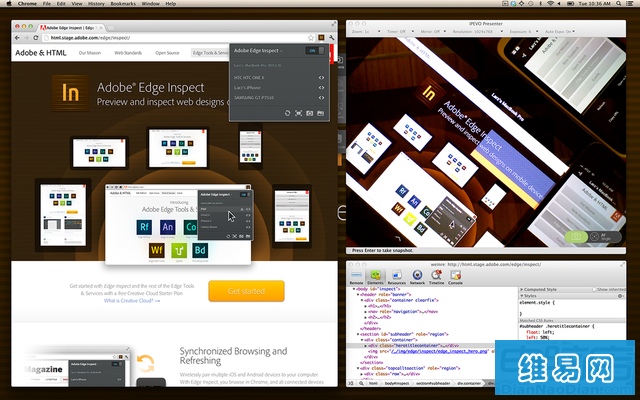Click the orange Get started button
The image size is (640, 400).
pos(246,291)
